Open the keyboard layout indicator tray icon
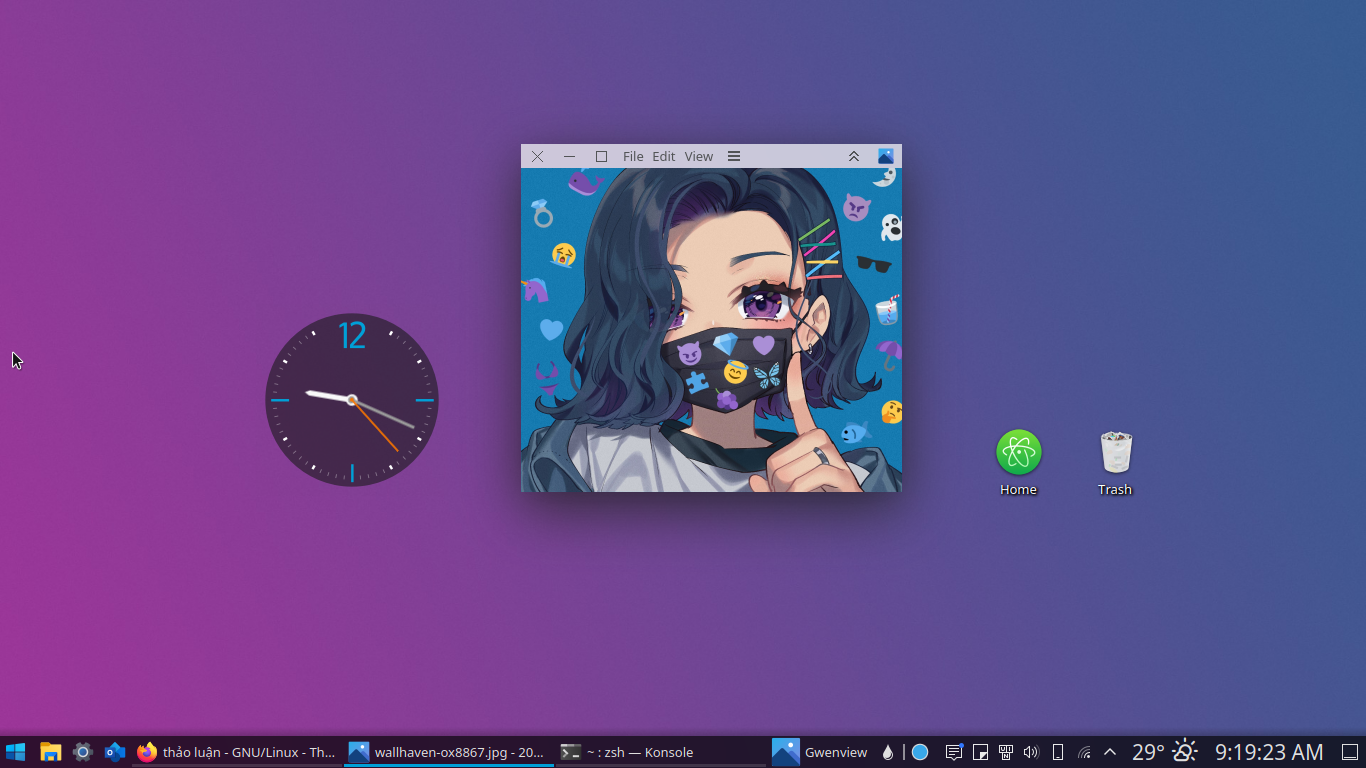This screenshot has width=1366, height=768. (x=1006, y=752)
